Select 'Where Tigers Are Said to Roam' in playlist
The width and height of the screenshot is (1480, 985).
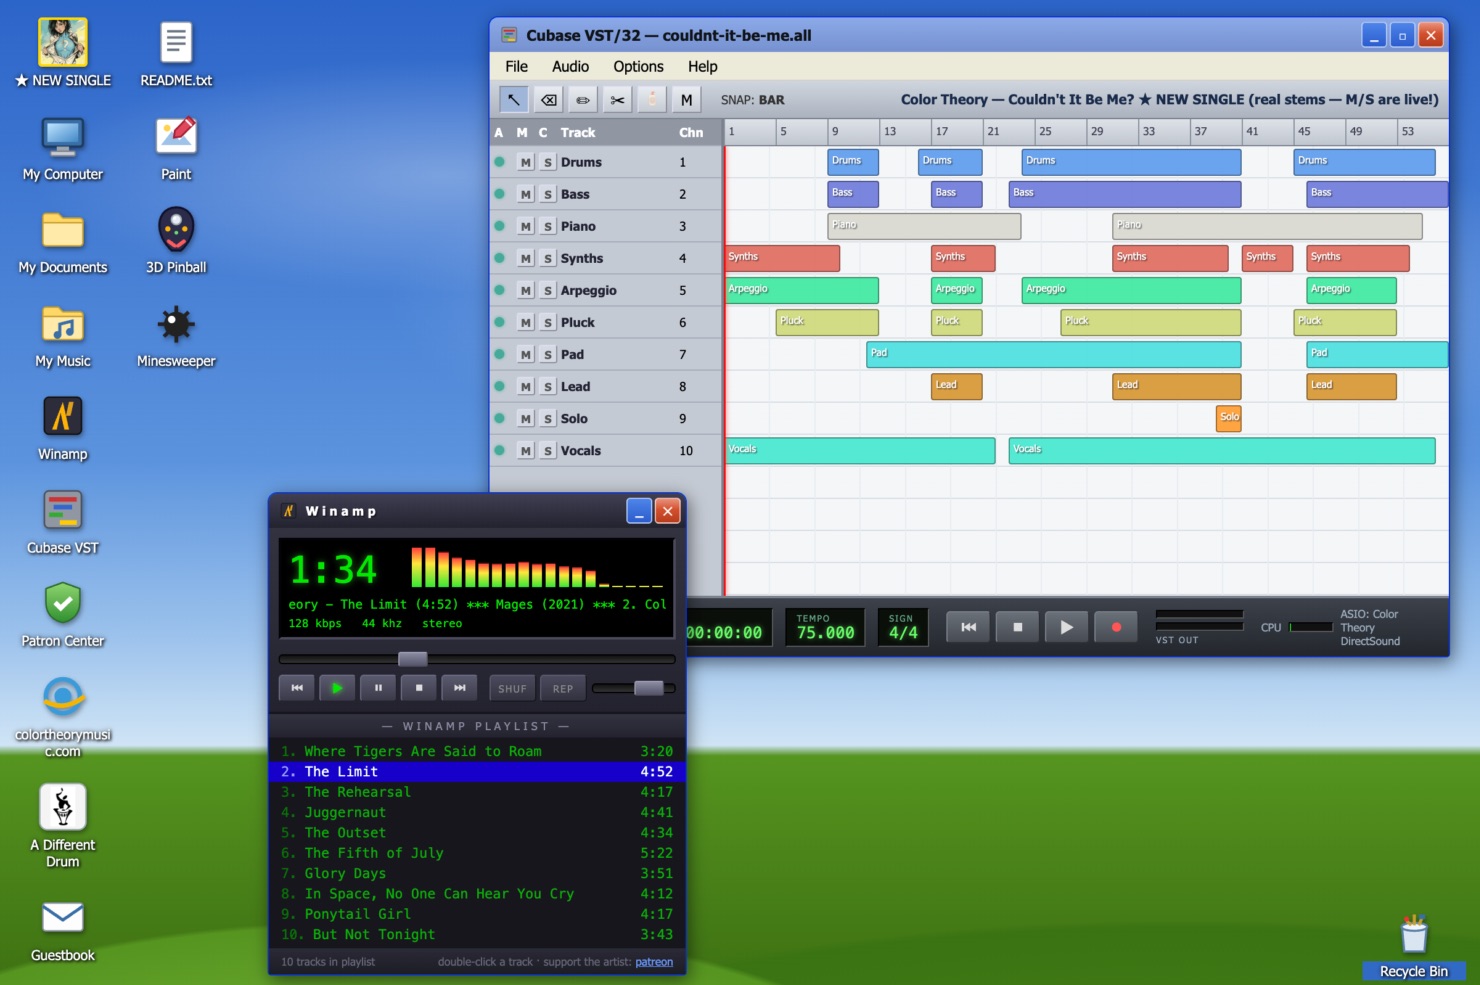click(477, 751)
